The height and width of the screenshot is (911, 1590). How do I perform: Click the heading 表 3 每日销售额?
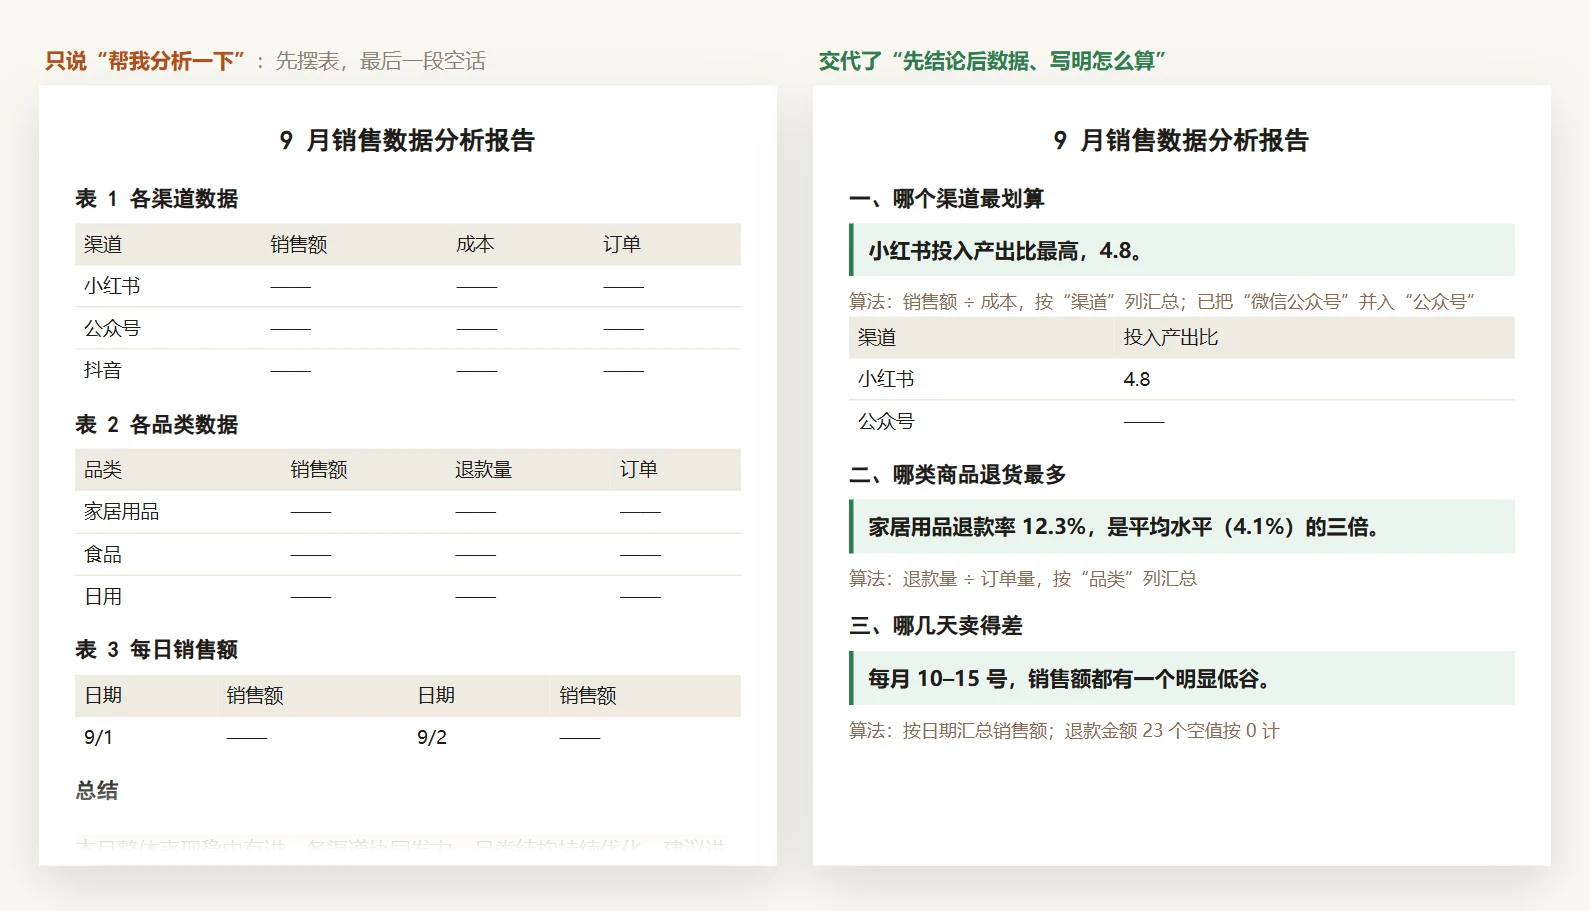157,650
